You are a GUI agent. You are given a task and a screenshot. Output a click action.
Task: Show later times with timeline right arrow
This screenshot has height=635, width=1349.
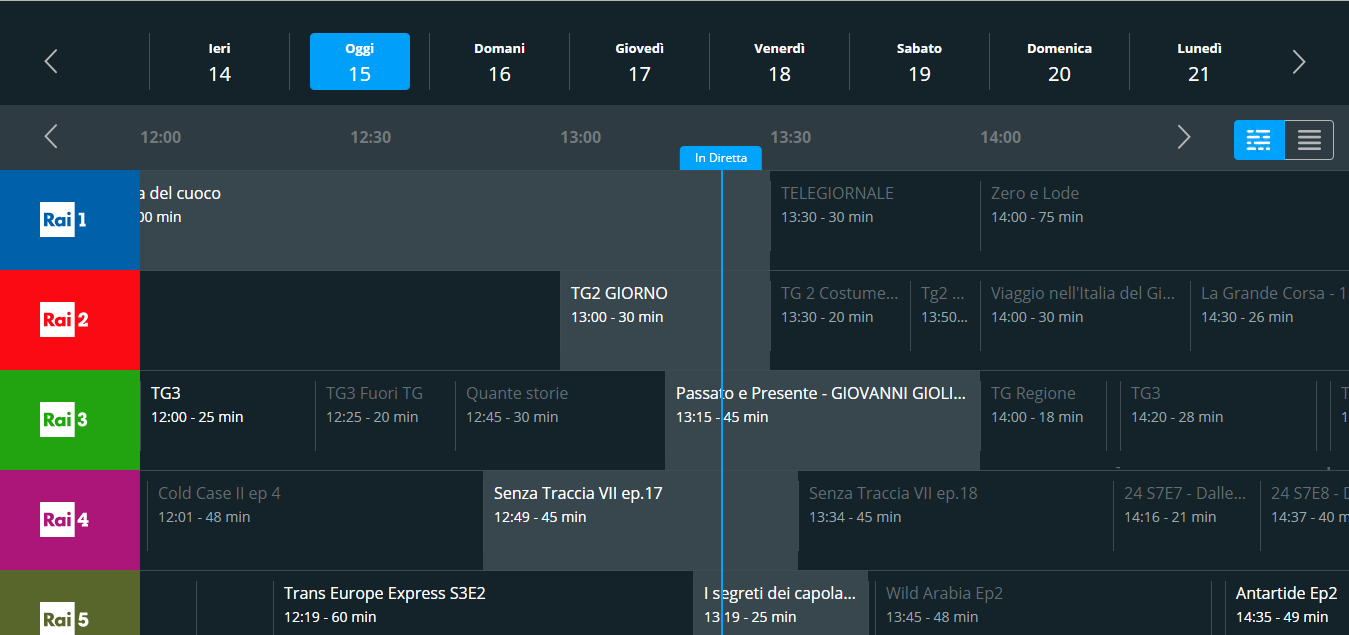coord(1184,137)
